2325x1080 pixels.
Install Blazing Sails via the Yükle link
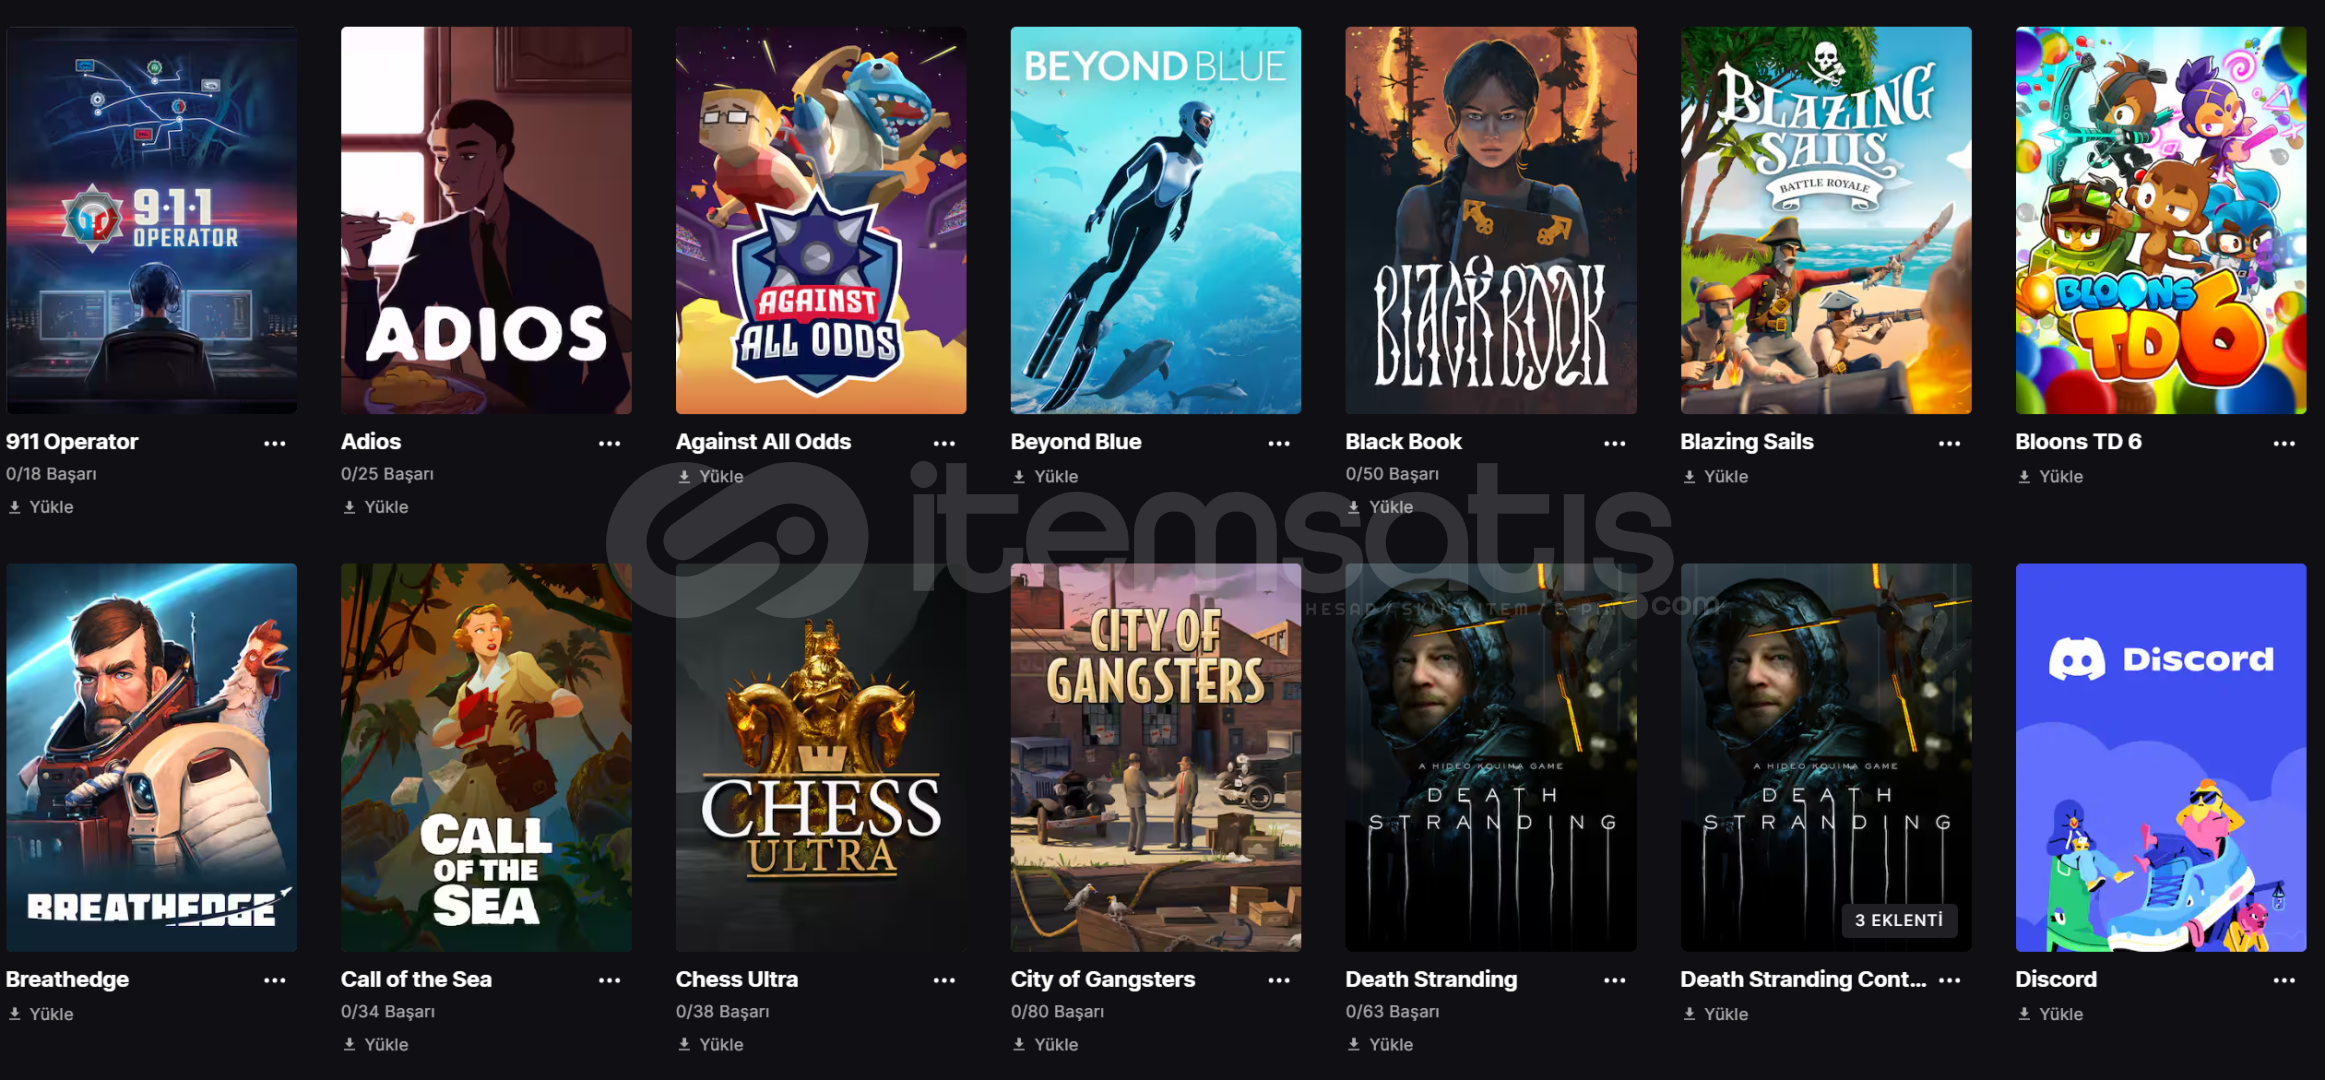point(1716,477)
